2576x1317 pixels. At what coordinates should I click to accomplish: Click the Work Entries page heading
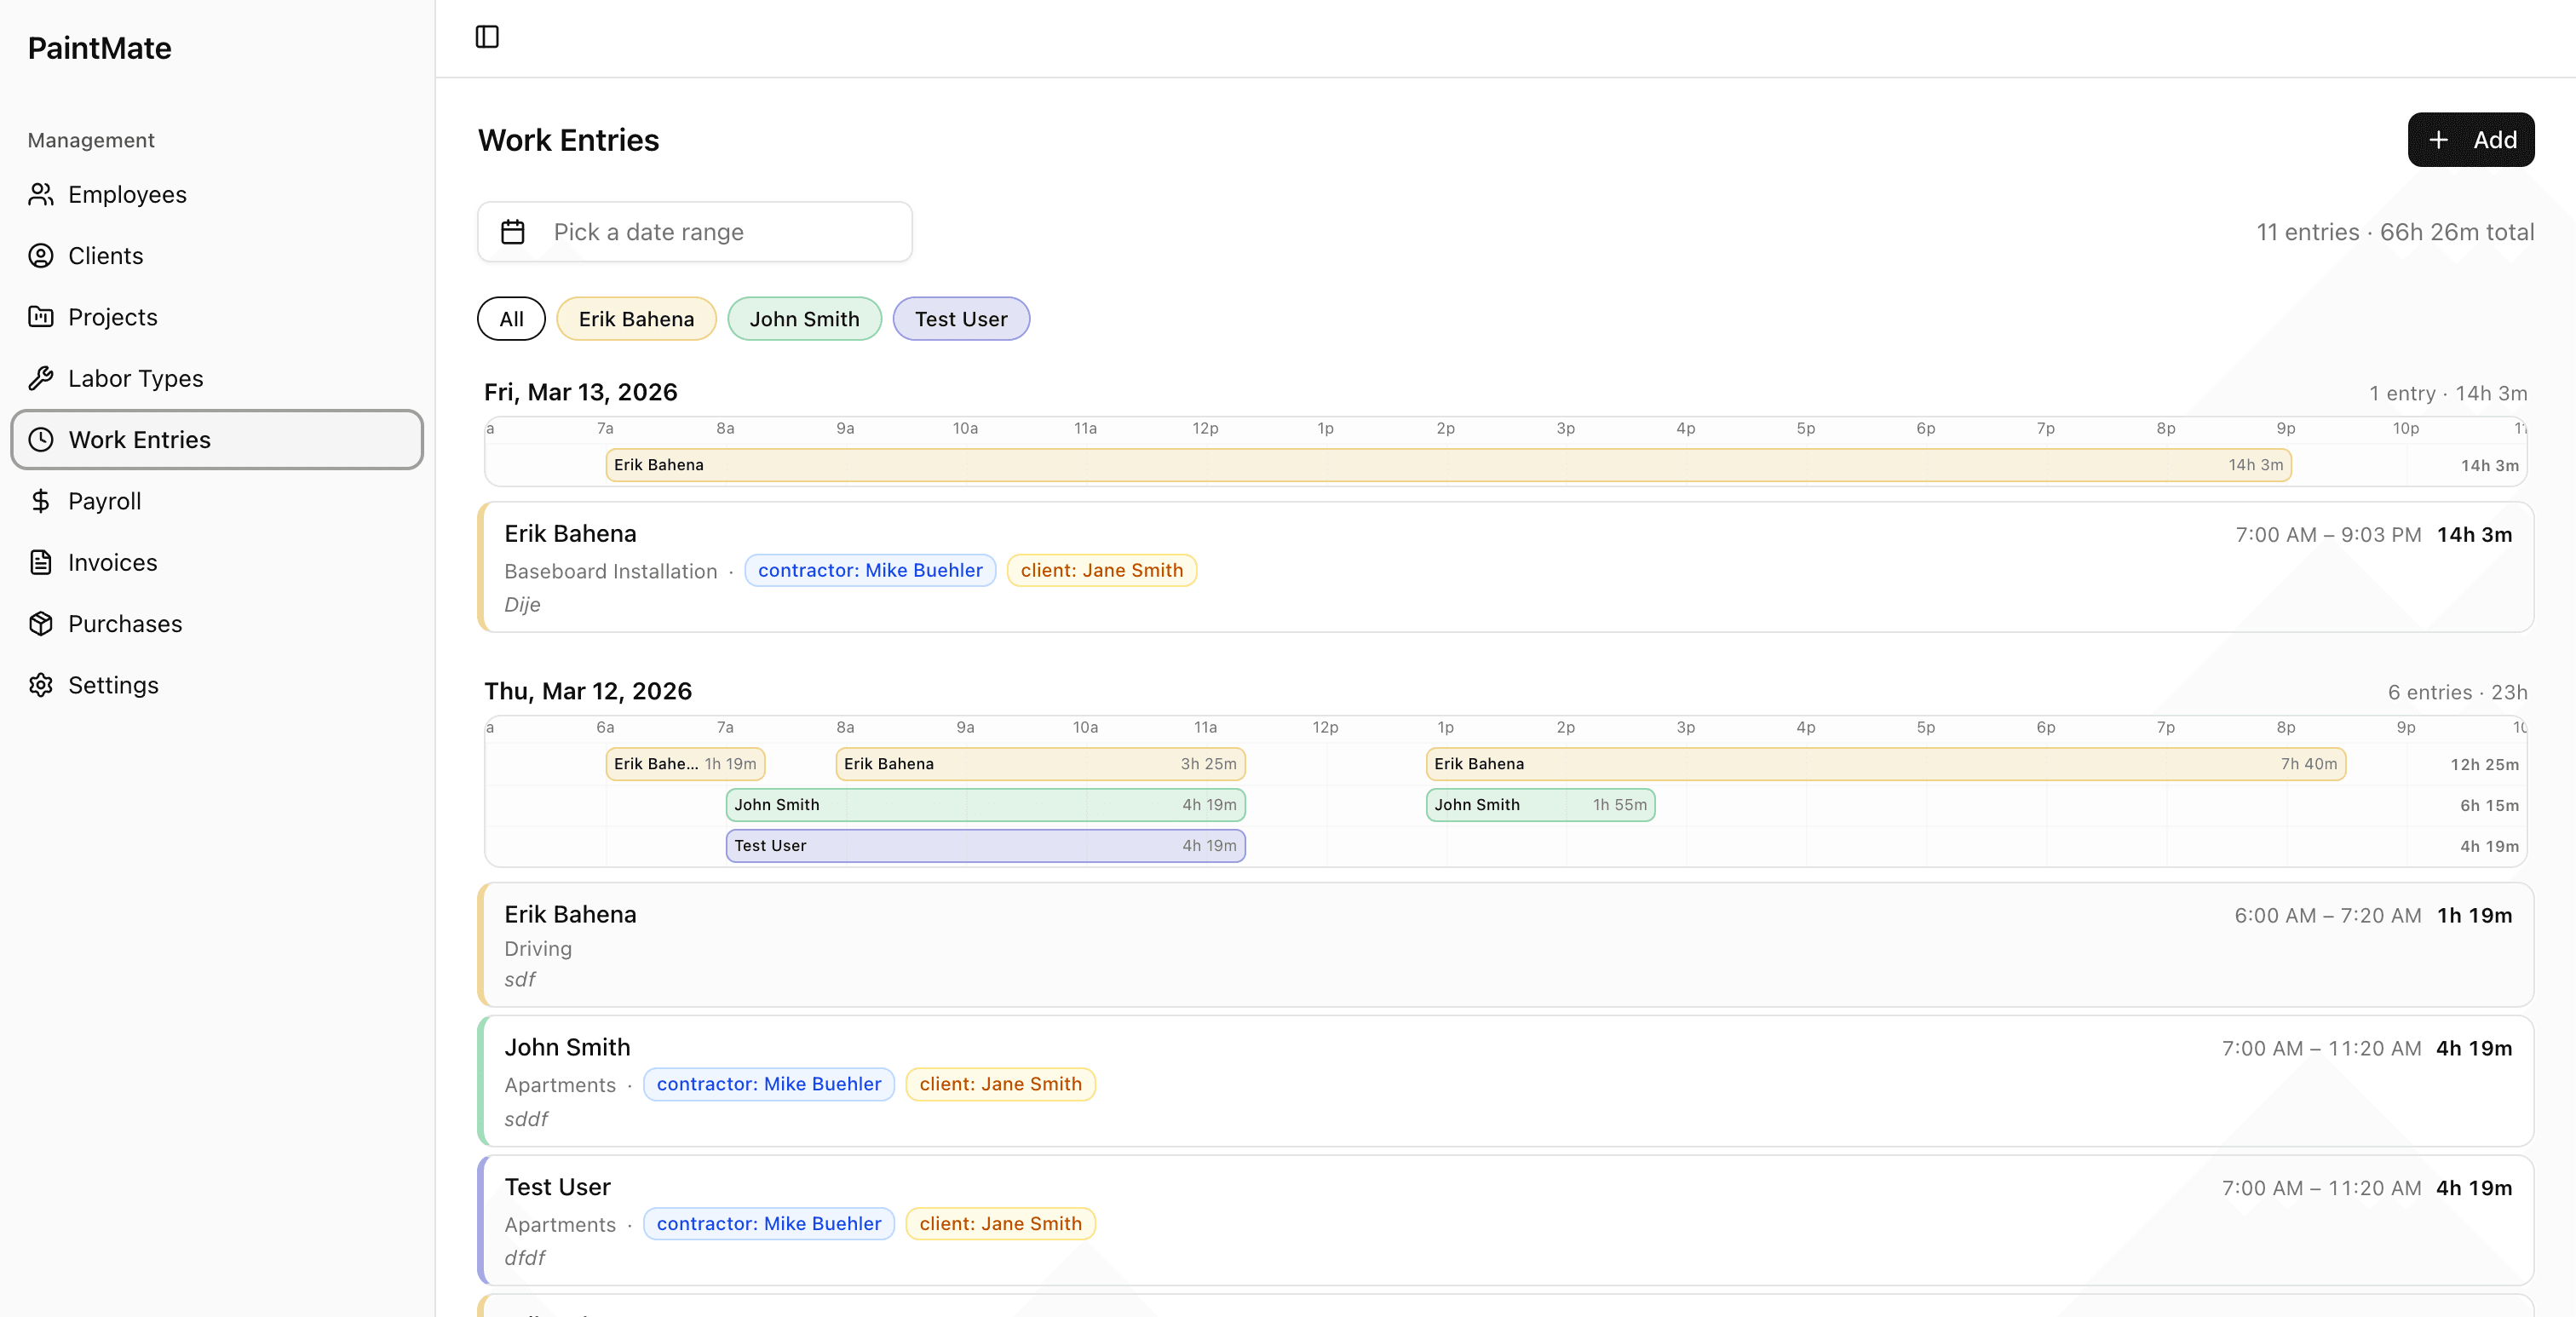[x=568, y=140]
